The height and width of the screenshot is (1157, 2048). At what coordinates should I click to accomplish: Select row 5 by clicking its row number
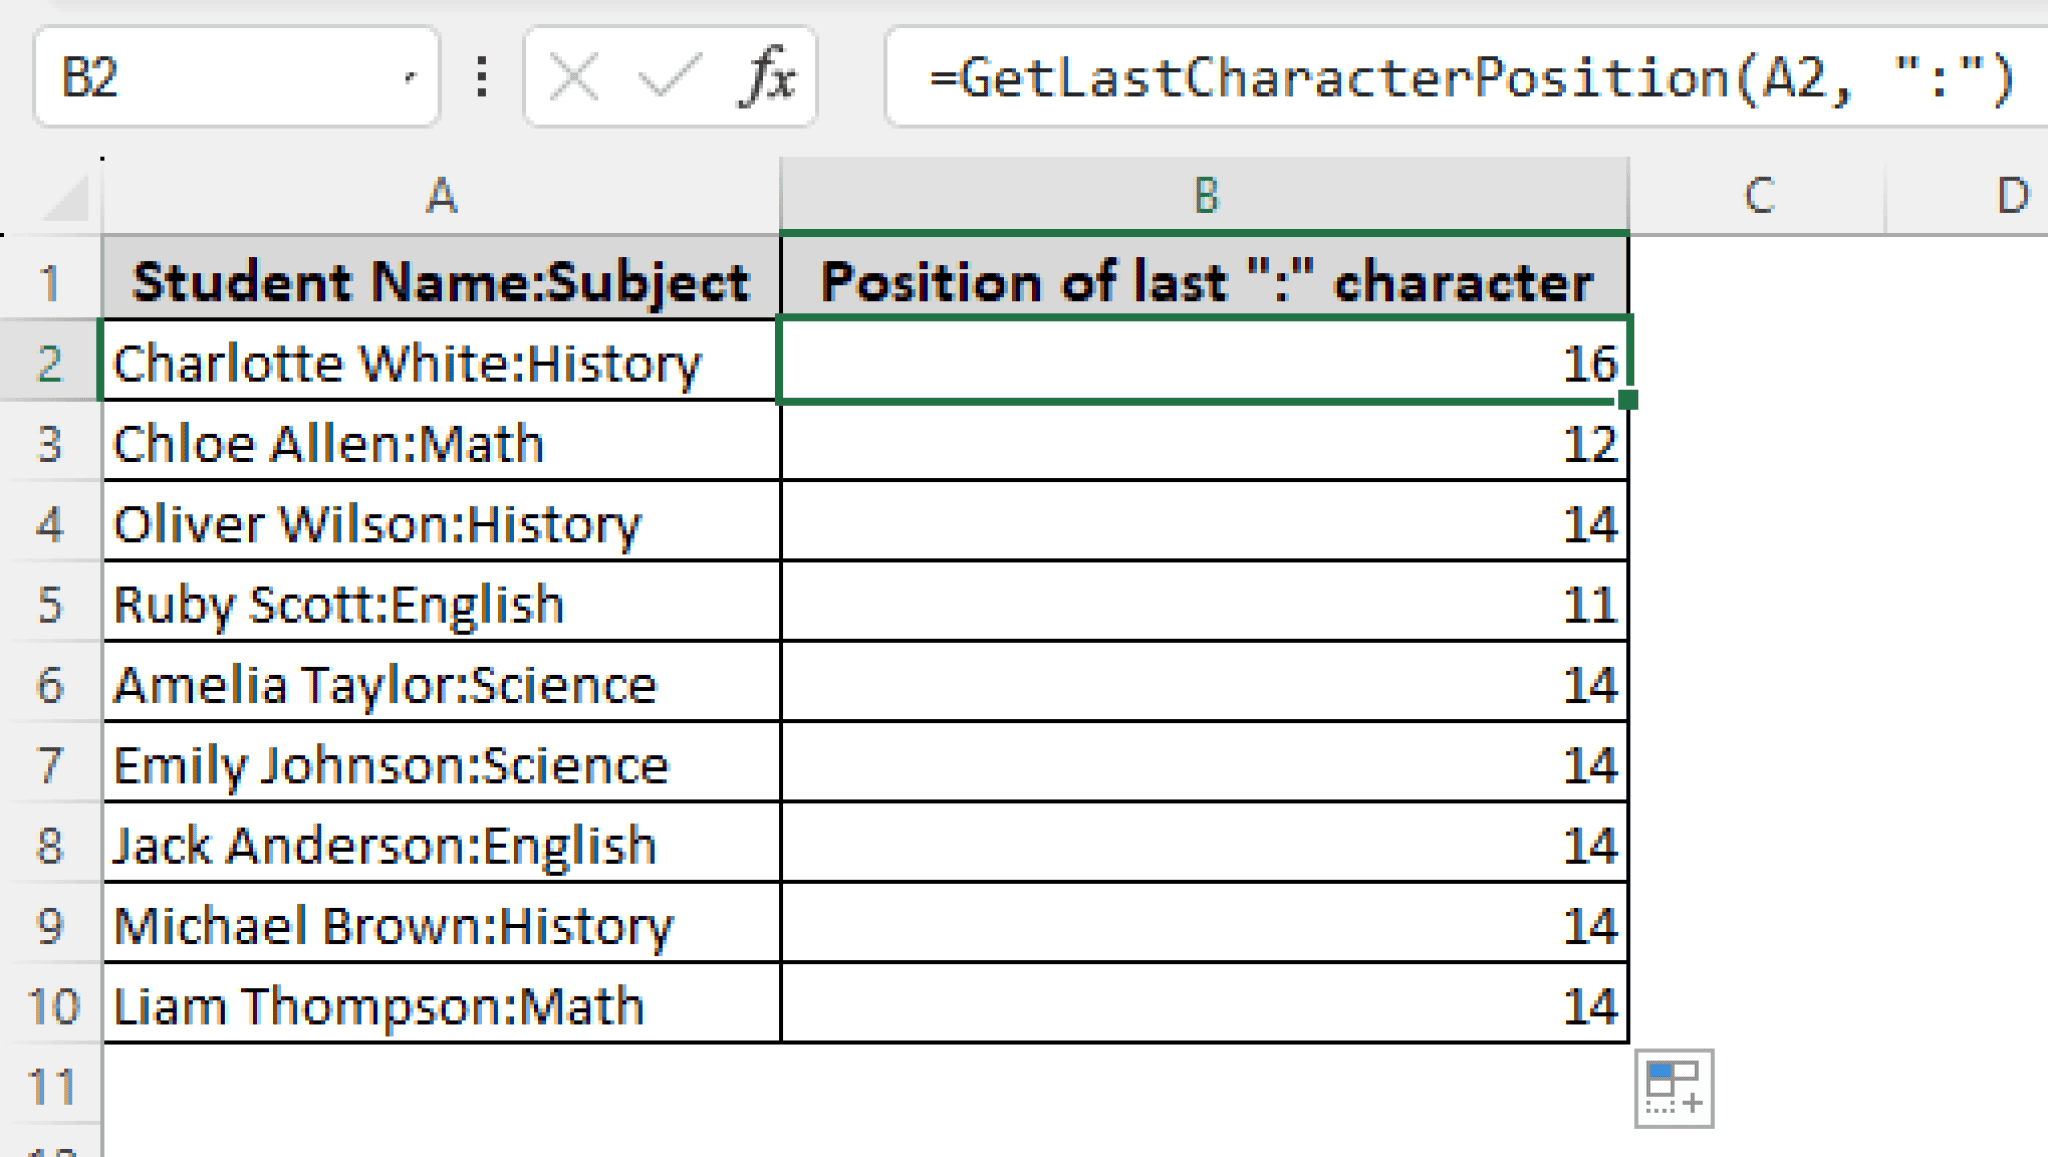click(x=52, y=603)
